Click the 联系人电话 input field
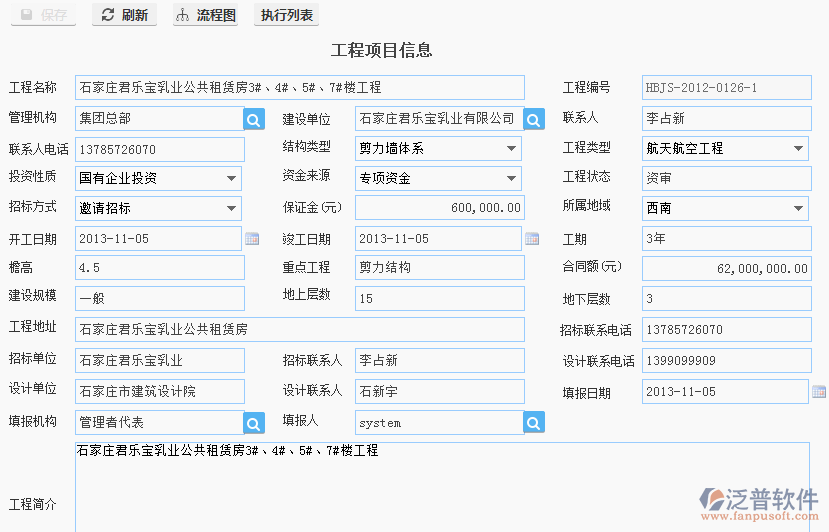 [x=159, y=150]
